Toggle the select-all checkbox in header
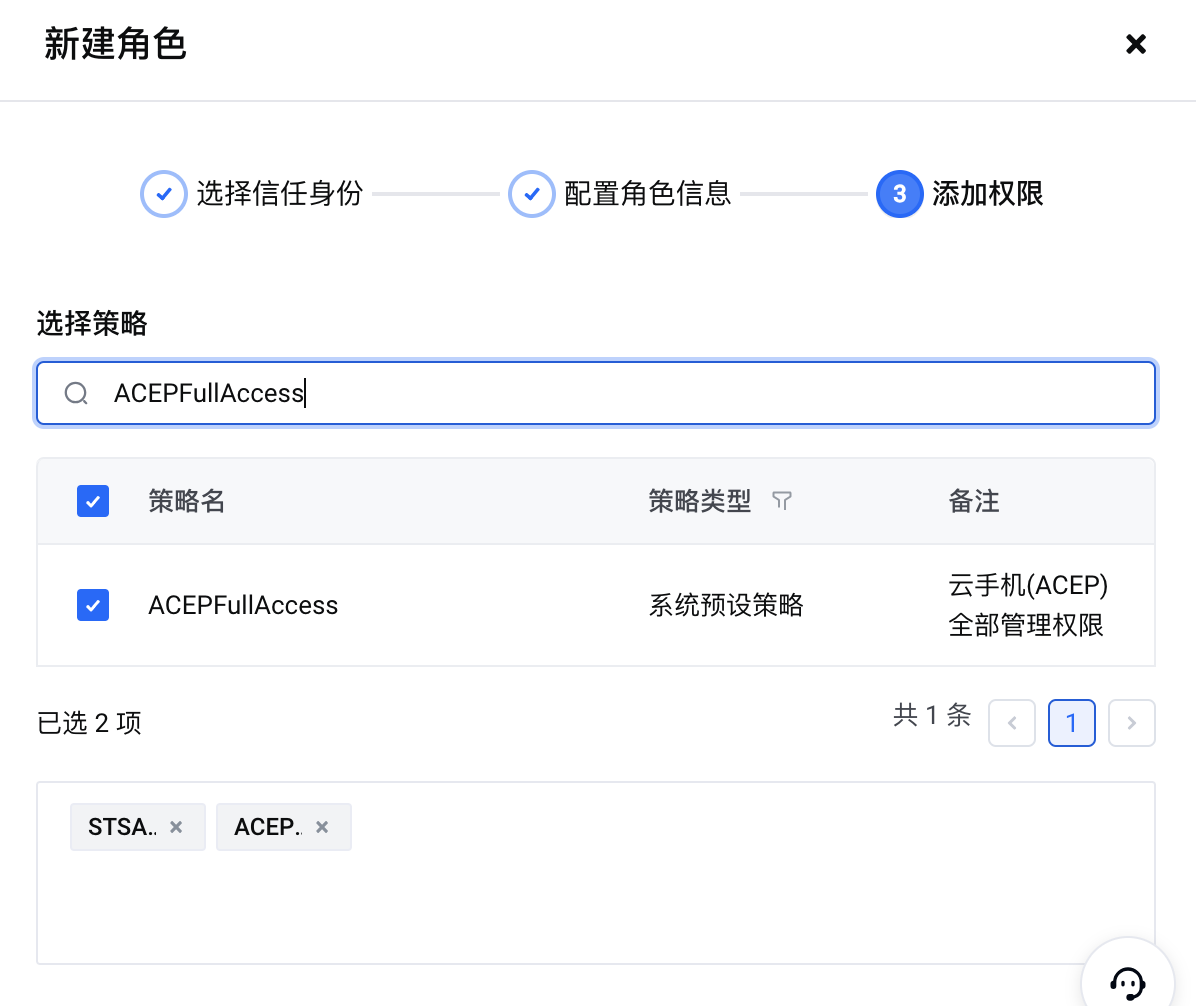Image resolution: width=1196 pixels, height=1006 pixels. (93, 501)
